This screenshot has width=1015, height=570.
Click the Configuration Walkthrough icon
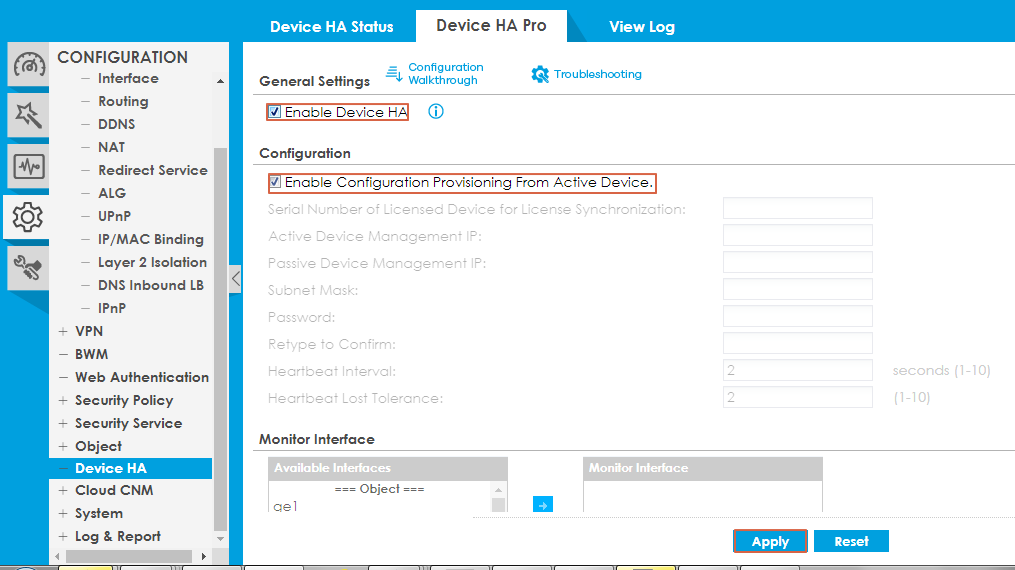click(x=394, y=74)
